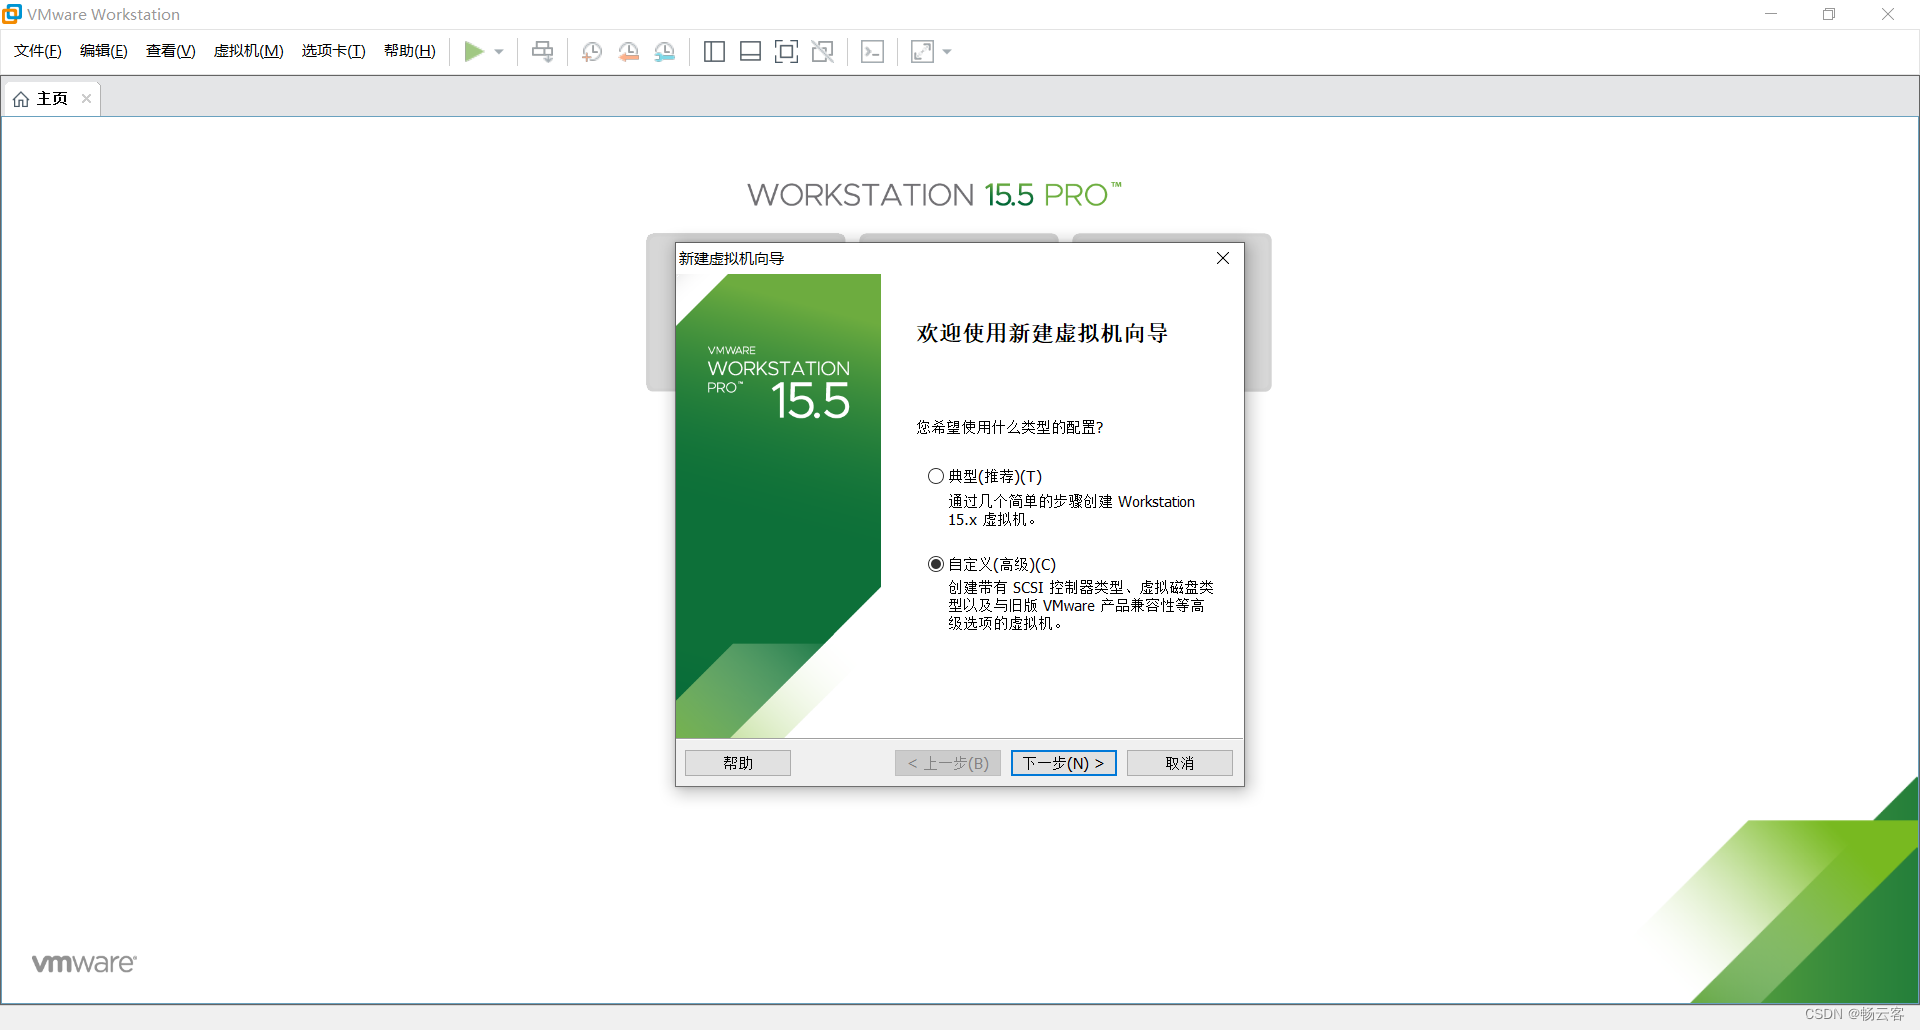This screenshot has width=1920, height=1030.
Task: Click the green power on play icon
Action: [474, 52]
